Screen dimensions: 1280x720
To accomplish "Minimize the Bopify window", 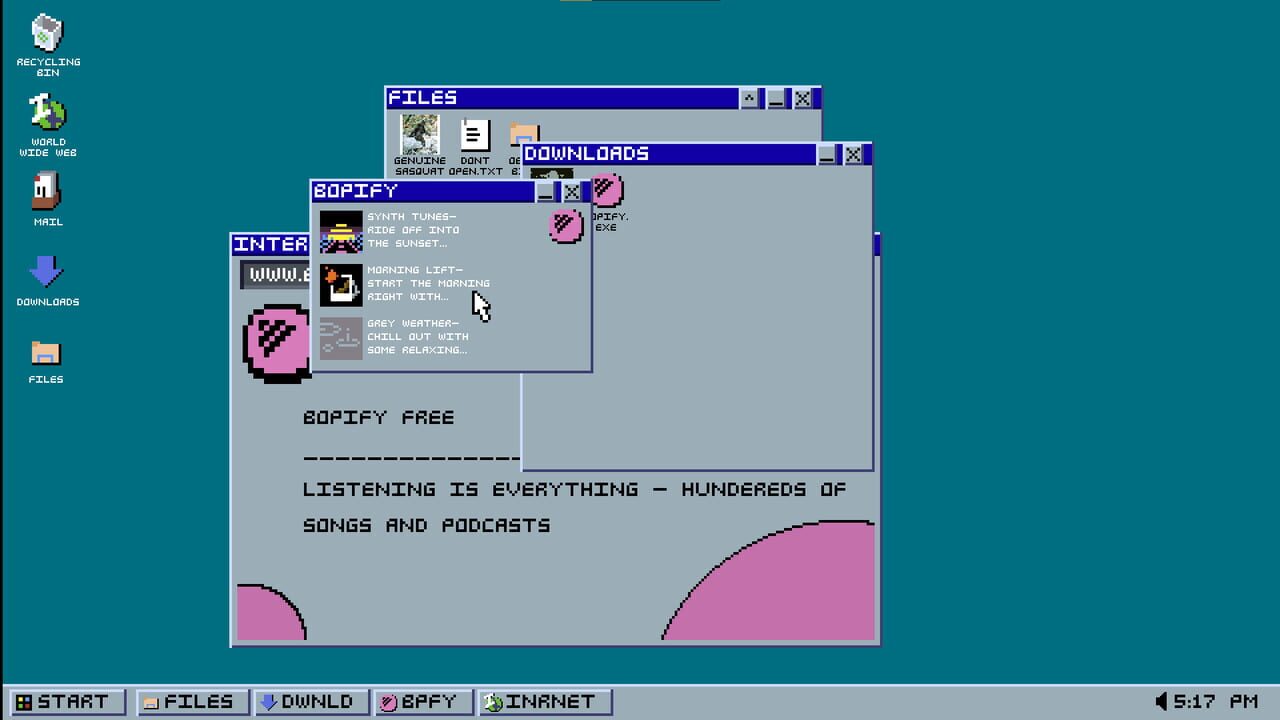I will [546, 192].
